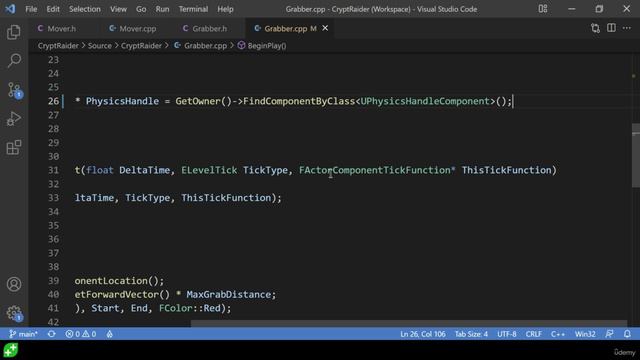
Task: Open the Extensions view
Action: coord(13,147)
